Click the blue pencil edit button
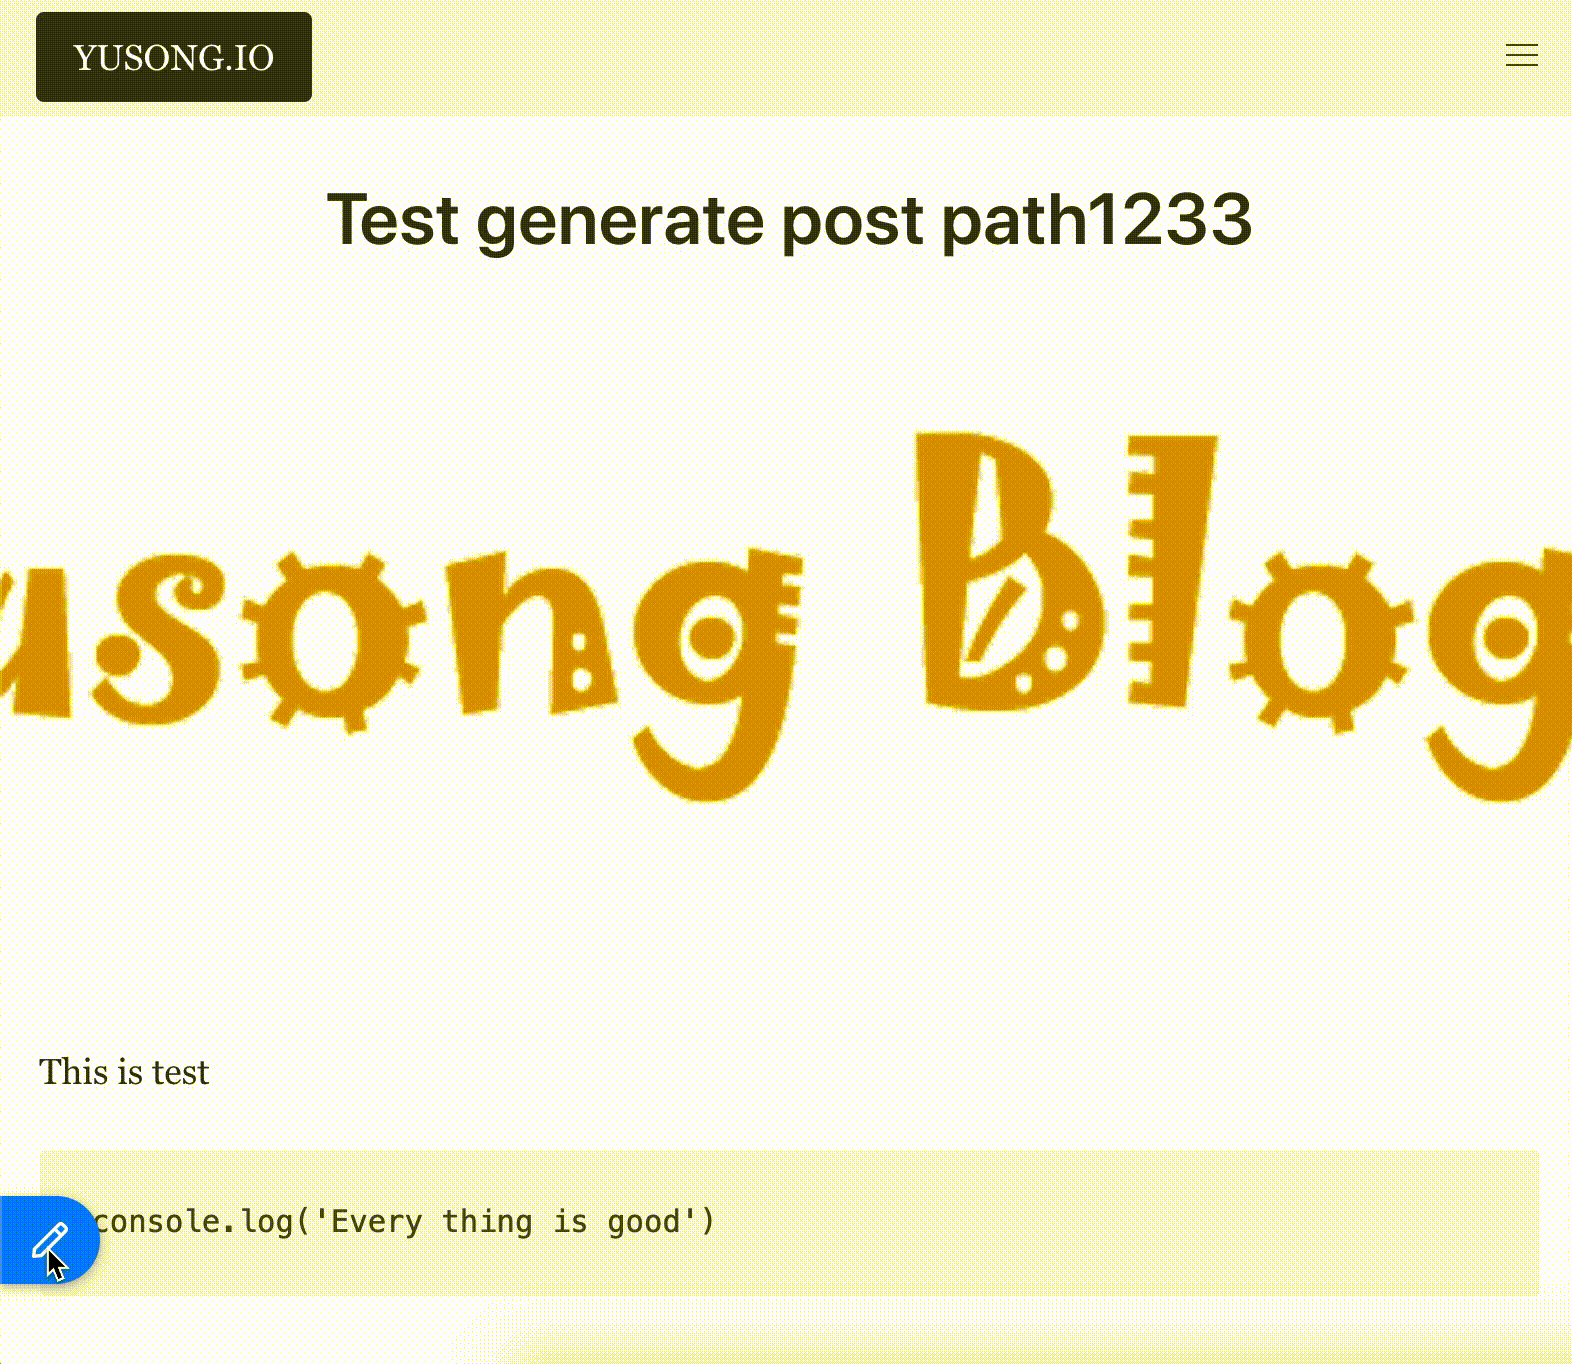This screenshot has width=1572, height=1364. pos(49,1240)
